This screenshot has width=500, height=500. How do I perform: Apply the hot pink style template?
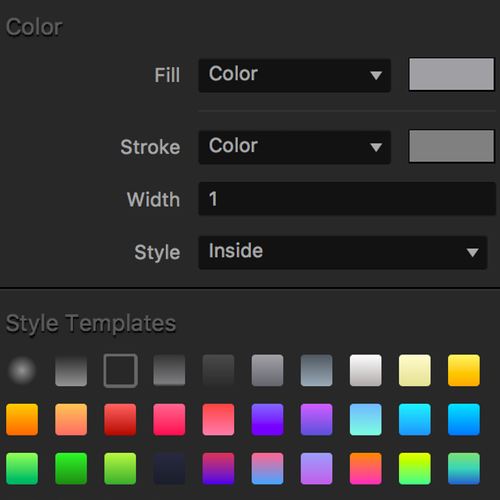tap(169, 419)
